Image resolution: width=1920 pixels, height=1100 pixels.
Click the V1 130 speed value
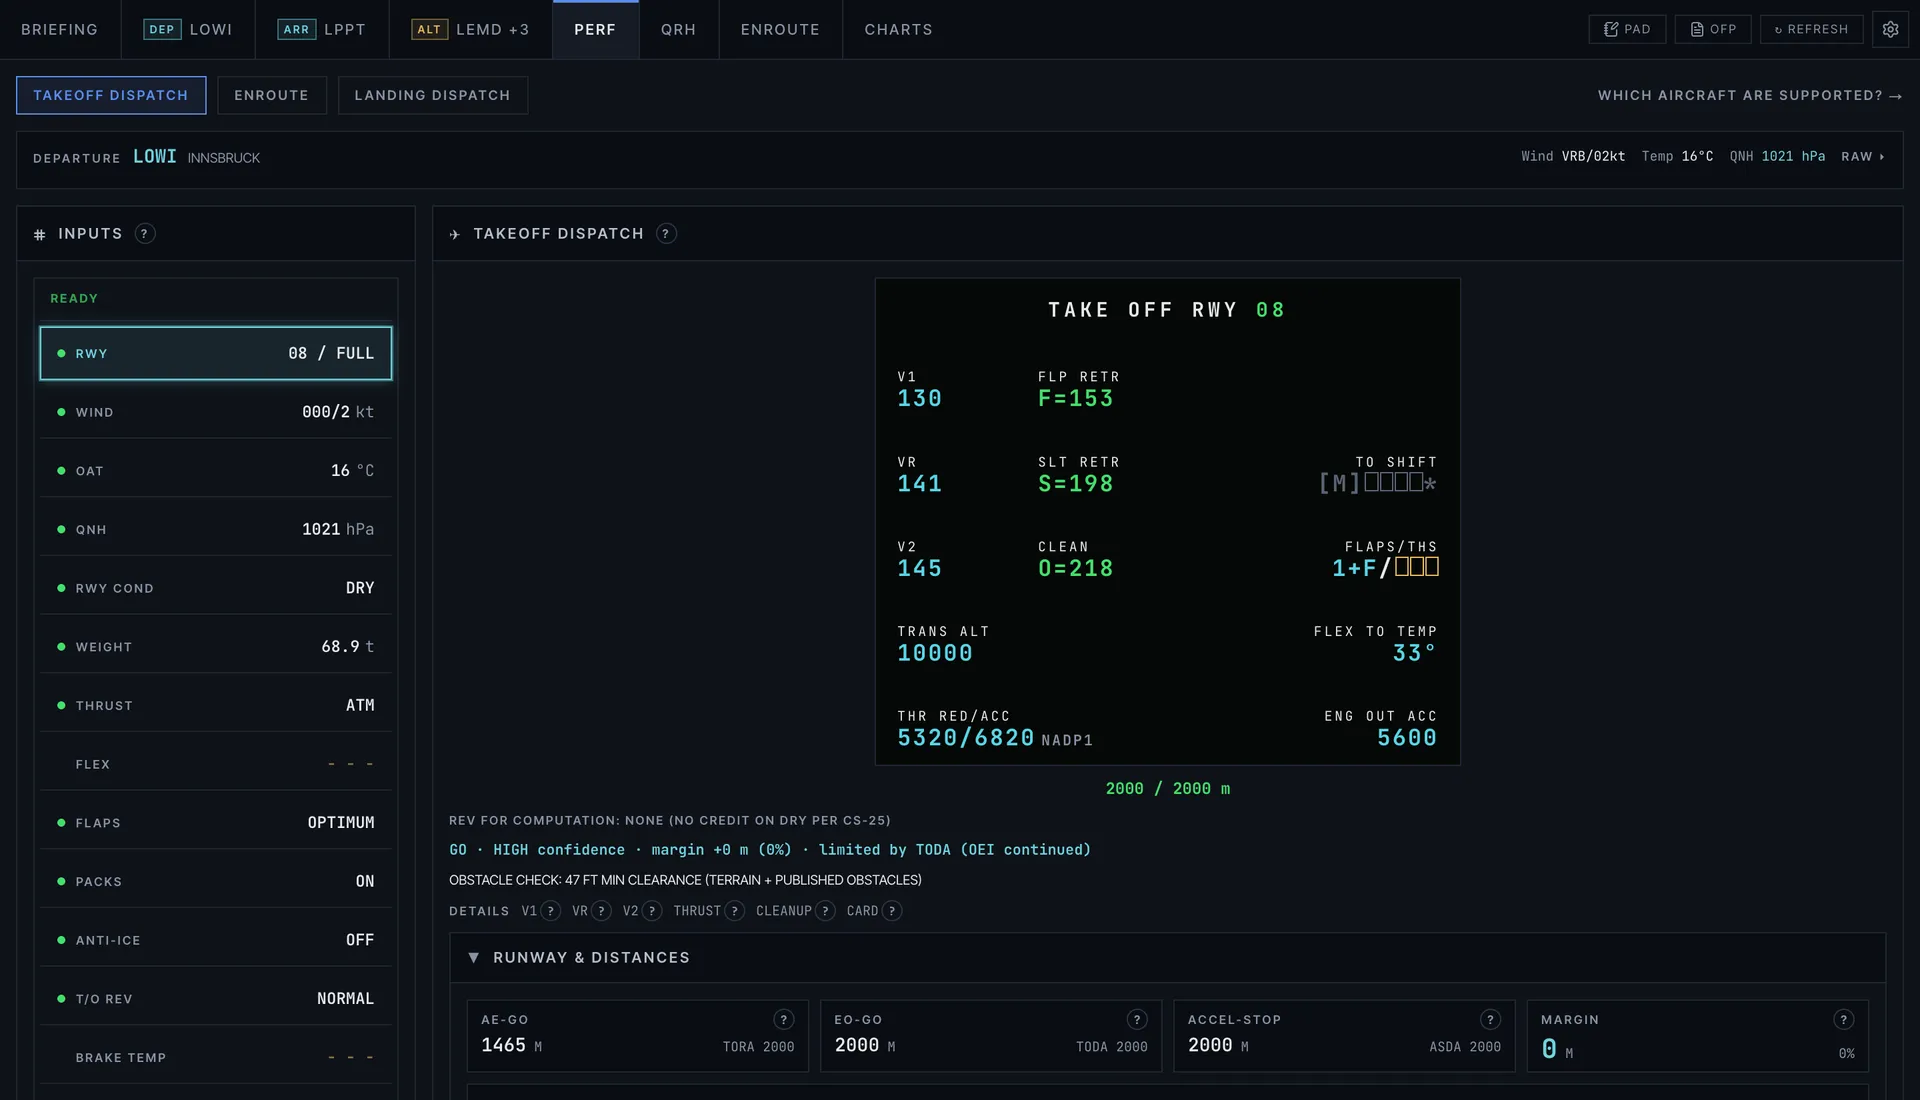click(919, 399)
